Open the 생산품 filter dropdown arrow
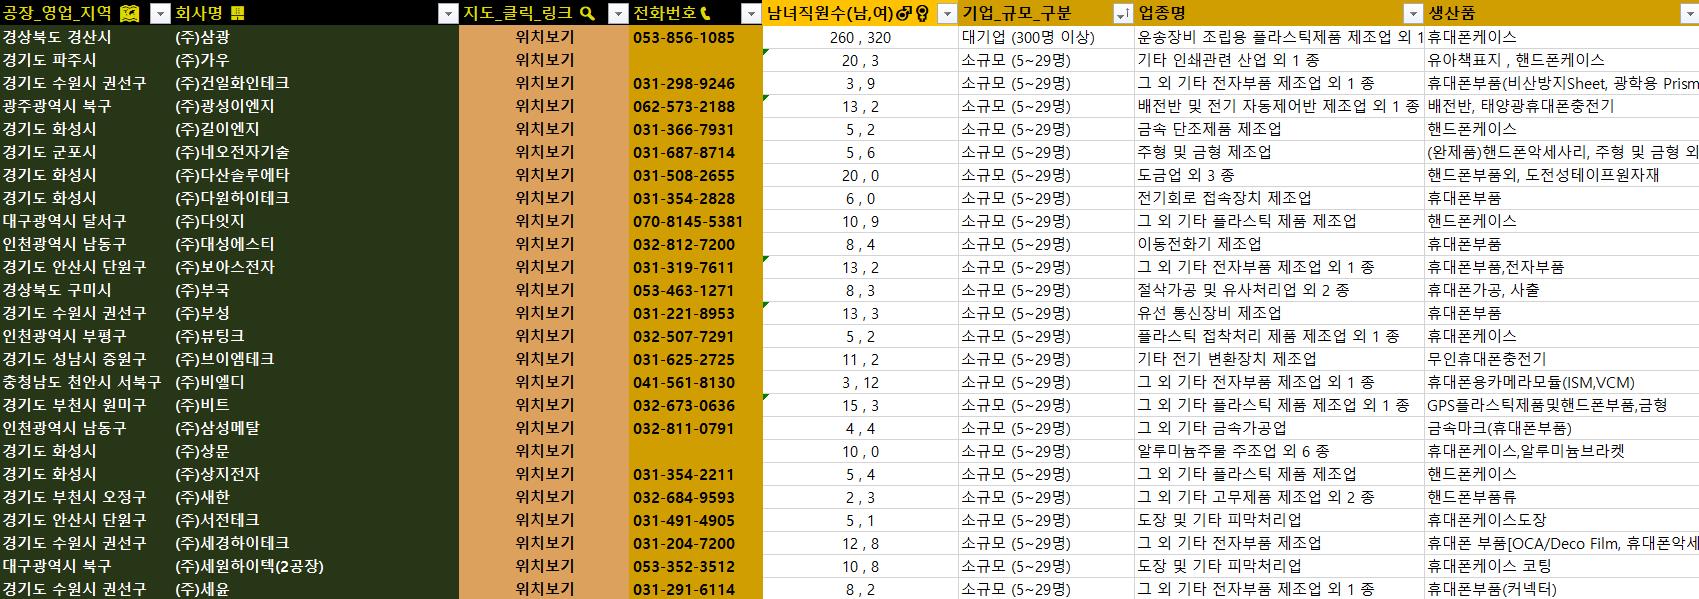The width and height of the screenshot is (1699, 599). 1689,13
